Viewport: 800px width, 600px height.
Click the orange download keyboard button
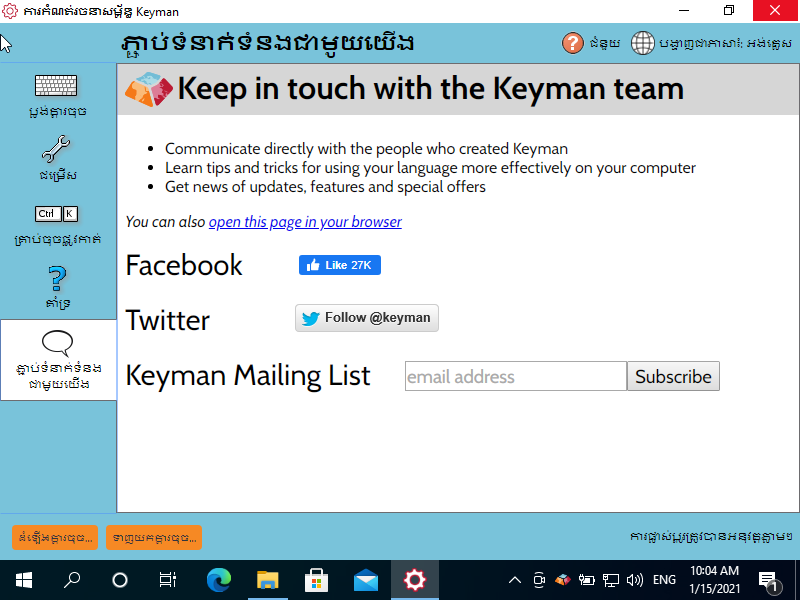point(154,537)
